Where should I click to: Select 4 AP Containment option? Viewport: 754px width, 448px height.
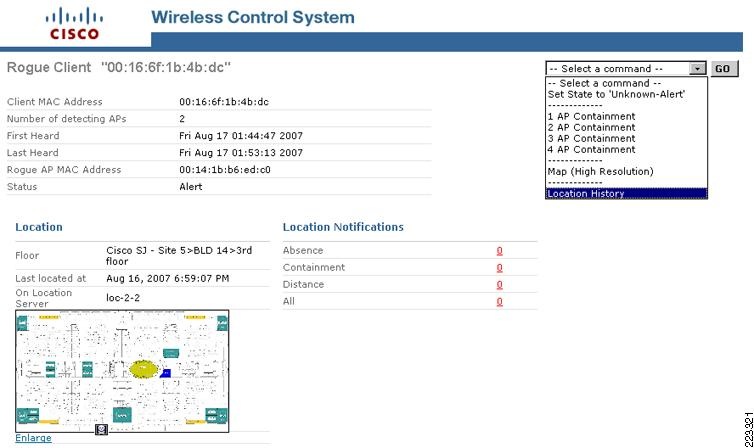591,149
